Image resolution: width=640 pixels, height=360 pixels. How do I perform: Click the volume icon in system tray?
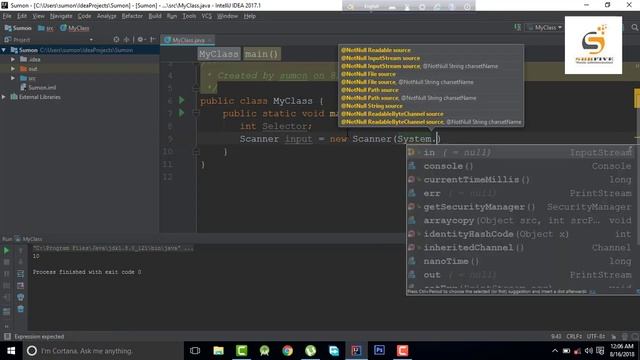pos(588,351)
